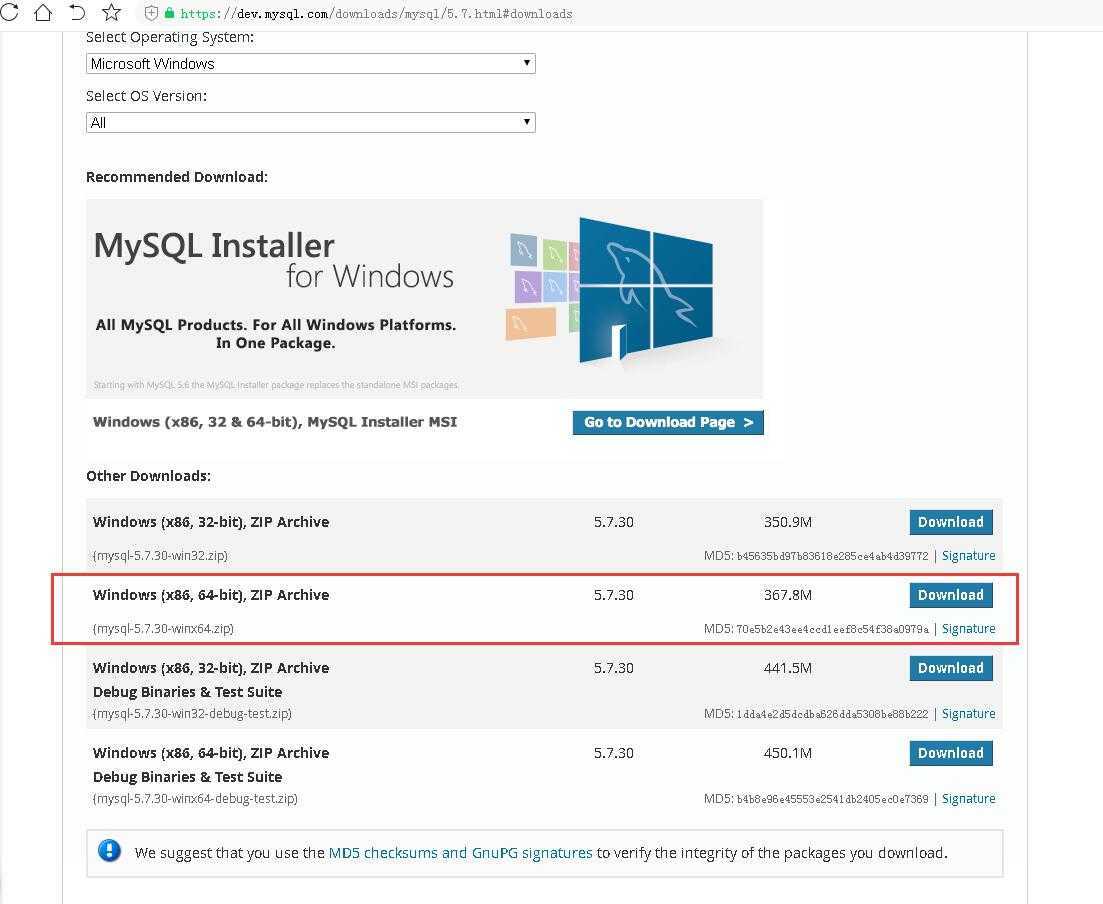Click the 'Recommended Download:' heading
Viewport: 1103px width, 904px height.
tap(177, 177)
